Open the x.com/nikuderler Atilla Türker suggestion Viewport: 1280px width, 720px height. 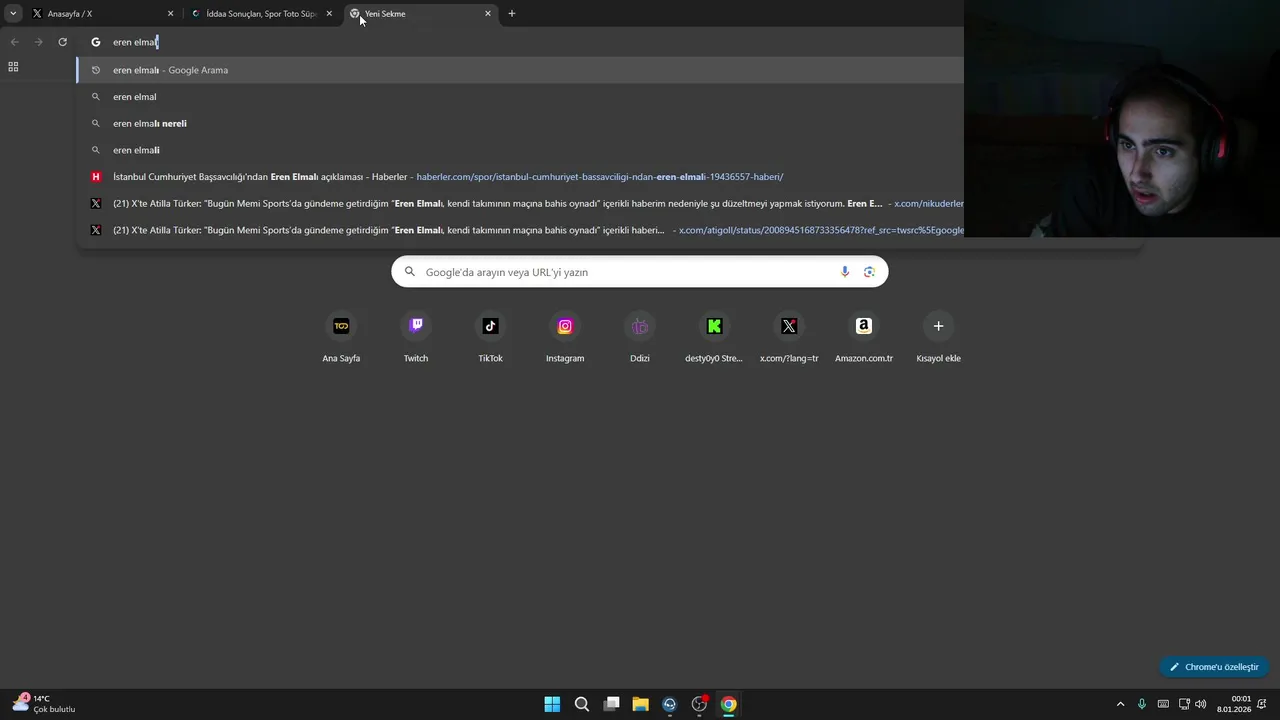[x=520, y=203]
